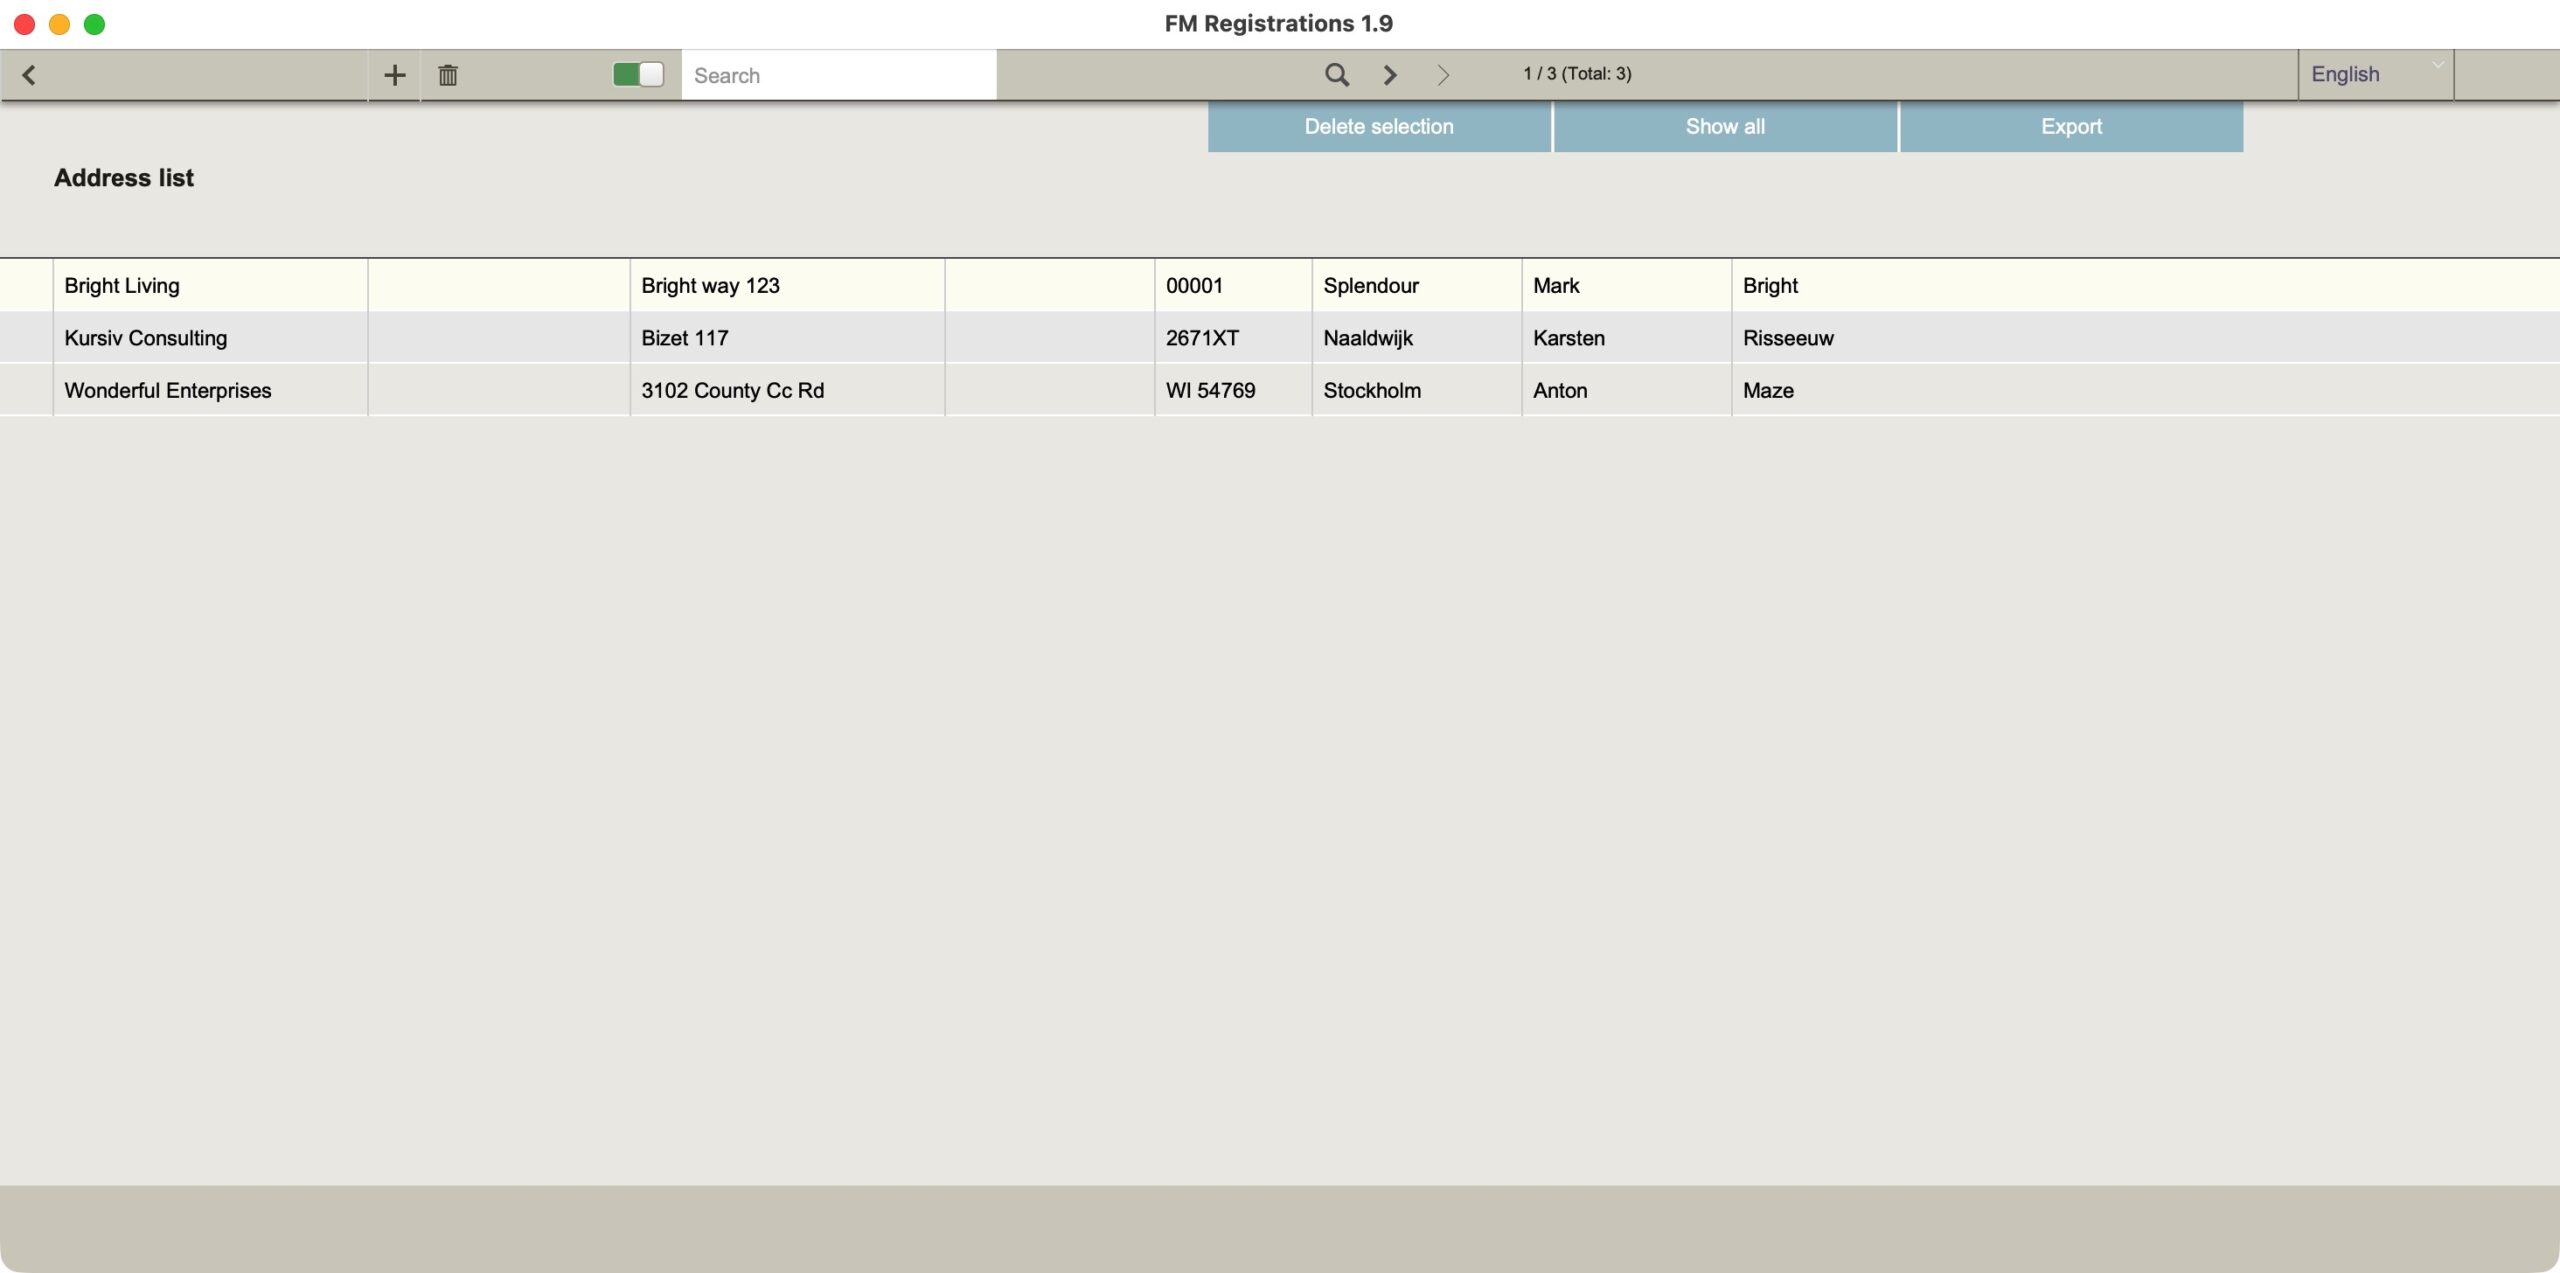Click the green macOS fullscreen button

tap(94, 24)
